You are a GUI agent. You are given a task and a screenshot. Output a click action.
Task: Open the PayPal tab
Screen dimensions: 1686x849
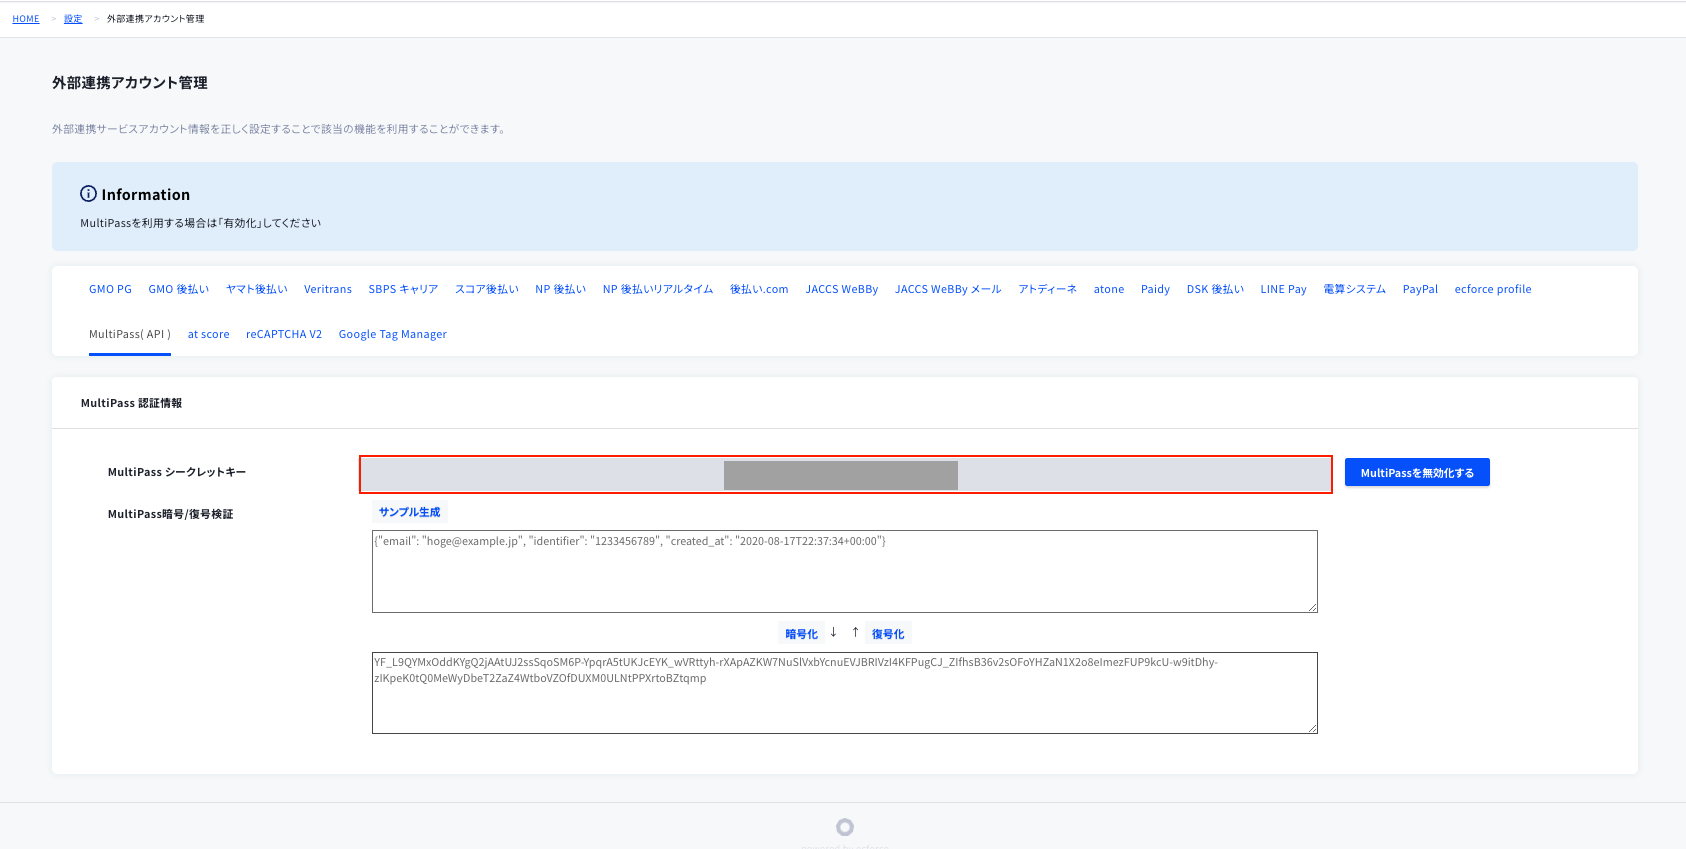click(1420, 289)
